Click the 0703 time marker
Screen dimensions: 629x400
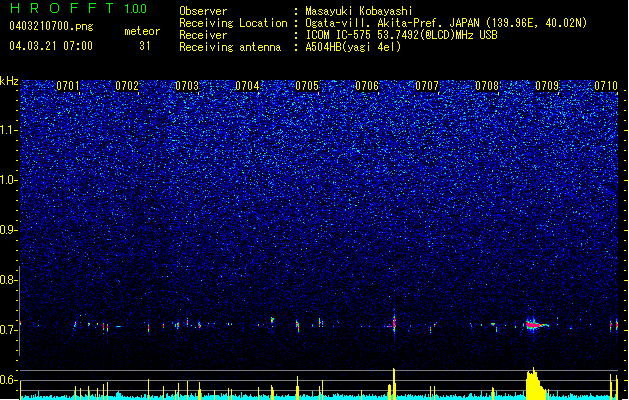187,86
